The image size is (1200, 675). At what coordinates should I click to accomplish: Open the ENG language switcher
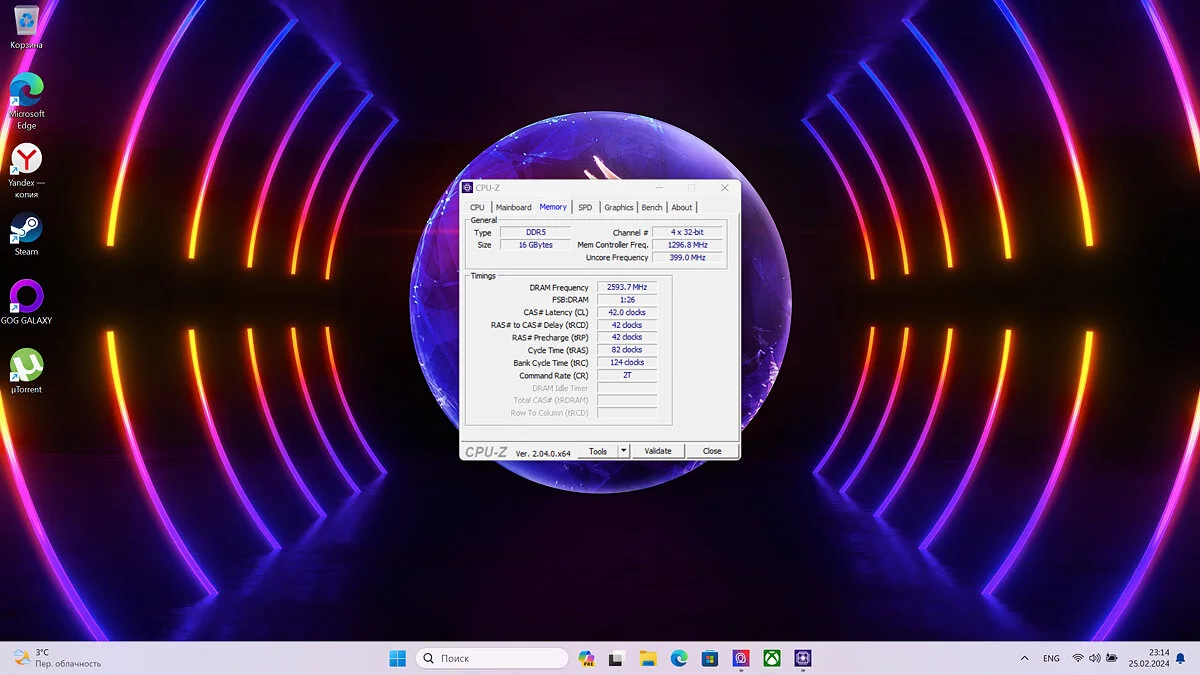coord(1051,658)
